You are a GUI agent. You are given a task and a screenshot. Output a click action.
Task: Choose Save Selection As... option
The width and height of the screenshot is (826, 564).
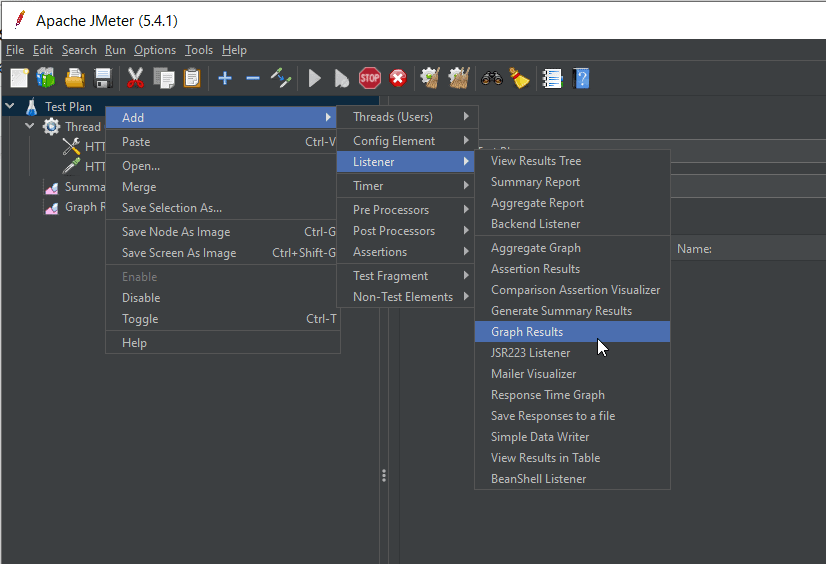pos(223,208)
